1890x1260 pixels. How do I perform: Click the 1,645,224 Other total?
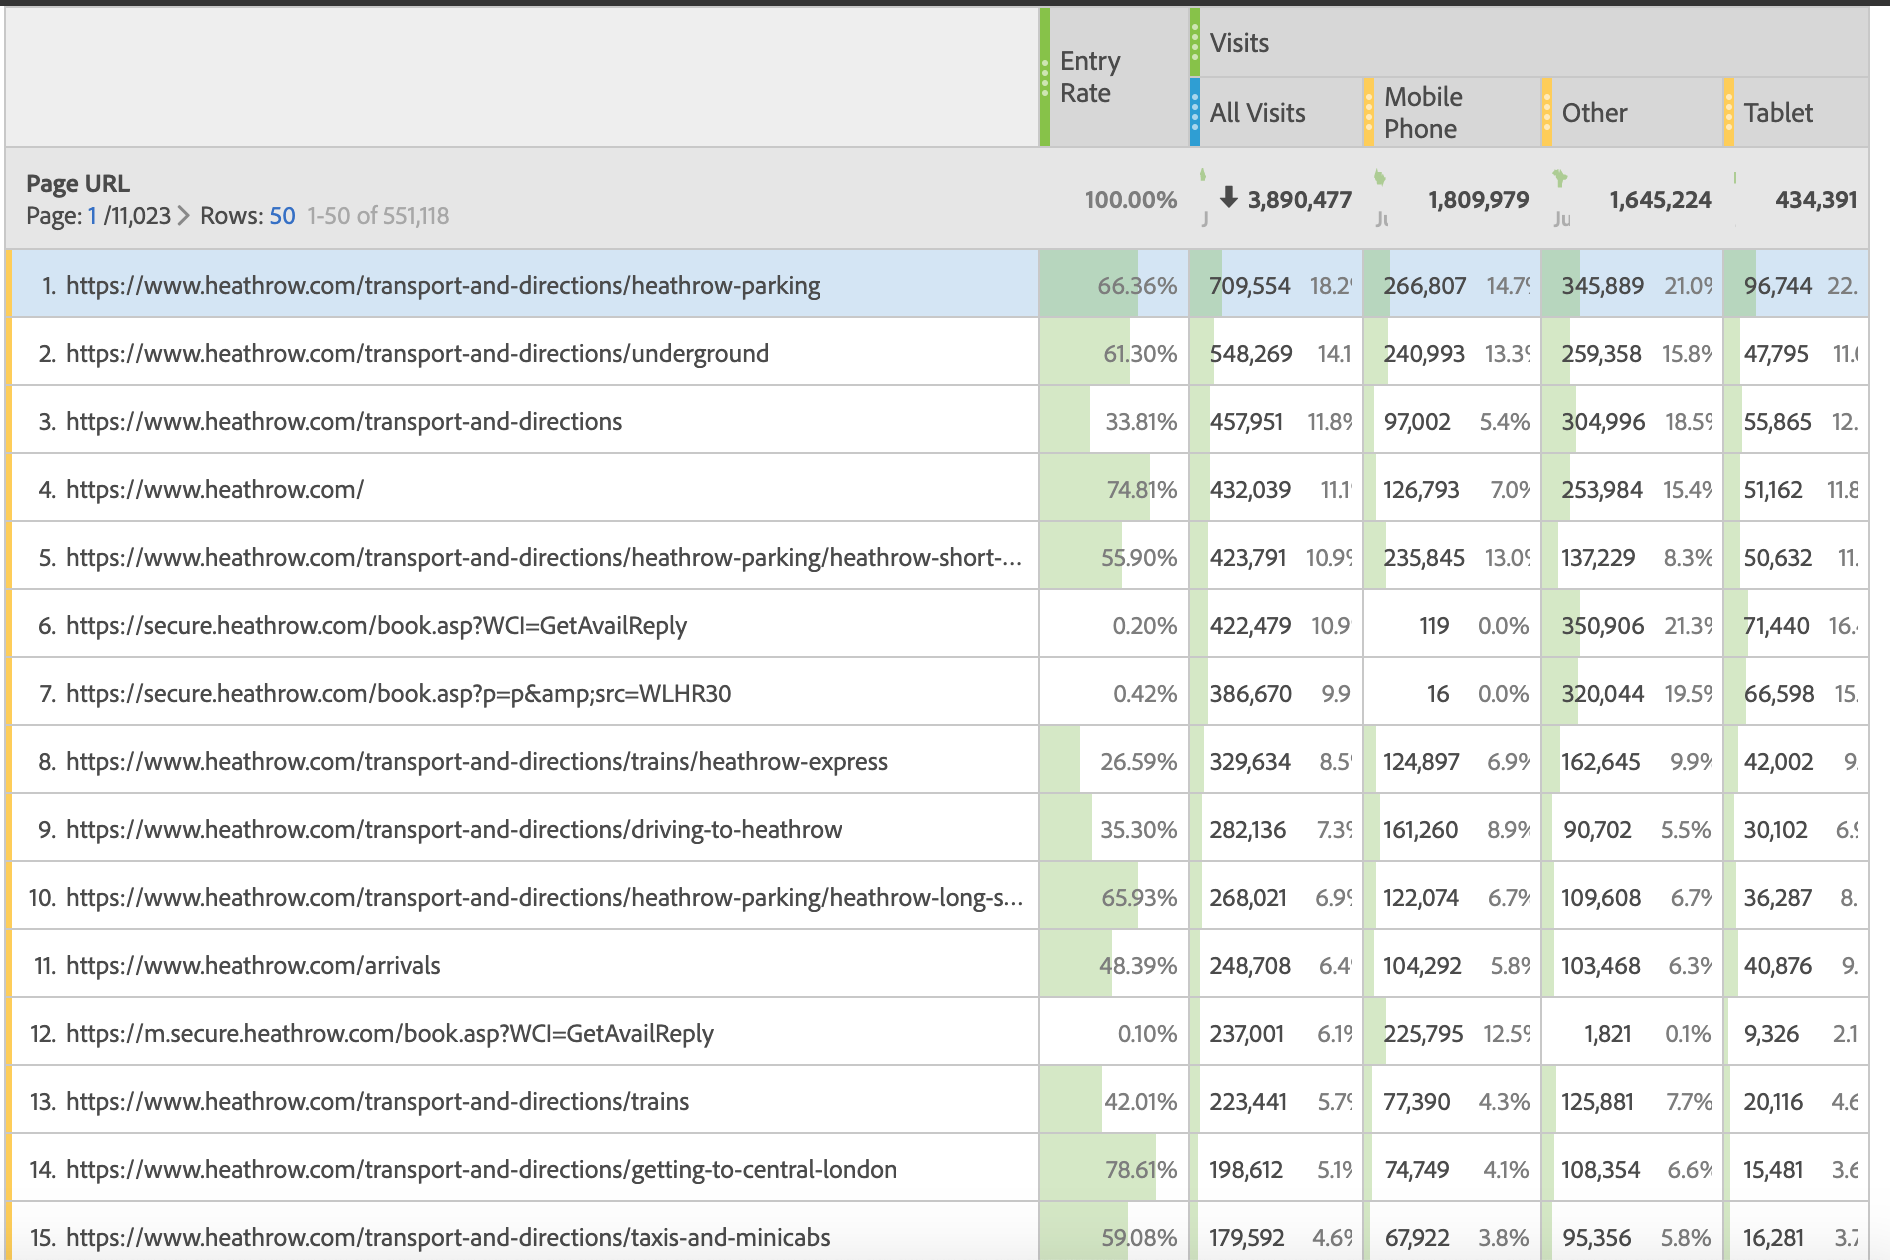click(x=1660, y=200)
